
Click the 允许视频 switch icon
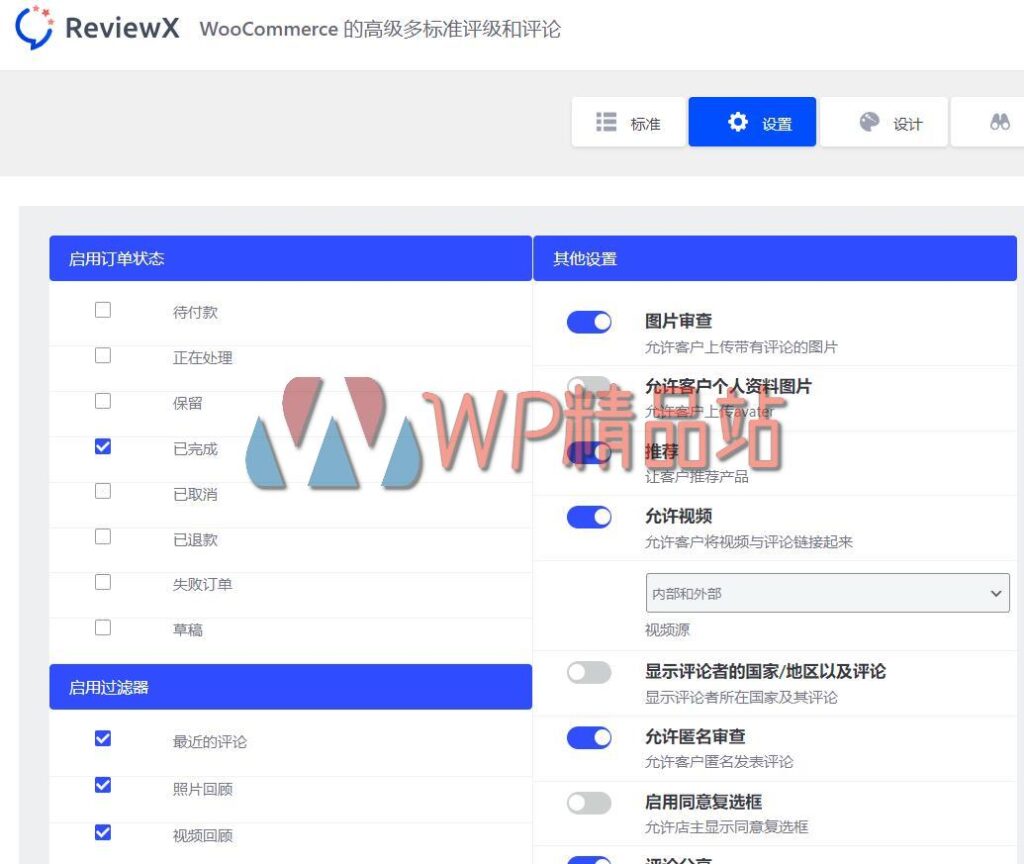(x=588, y=516)
